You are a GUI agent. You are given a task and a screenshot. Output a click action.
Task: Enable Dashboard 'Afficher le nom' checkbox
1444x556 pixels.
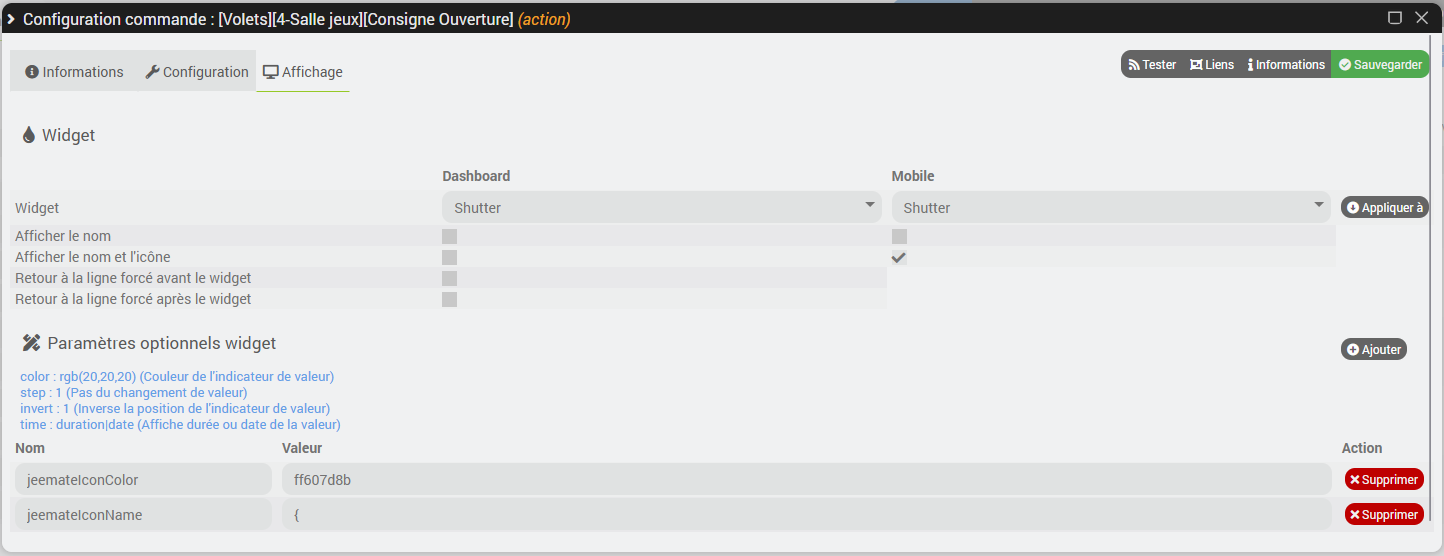tap(450, 237)
